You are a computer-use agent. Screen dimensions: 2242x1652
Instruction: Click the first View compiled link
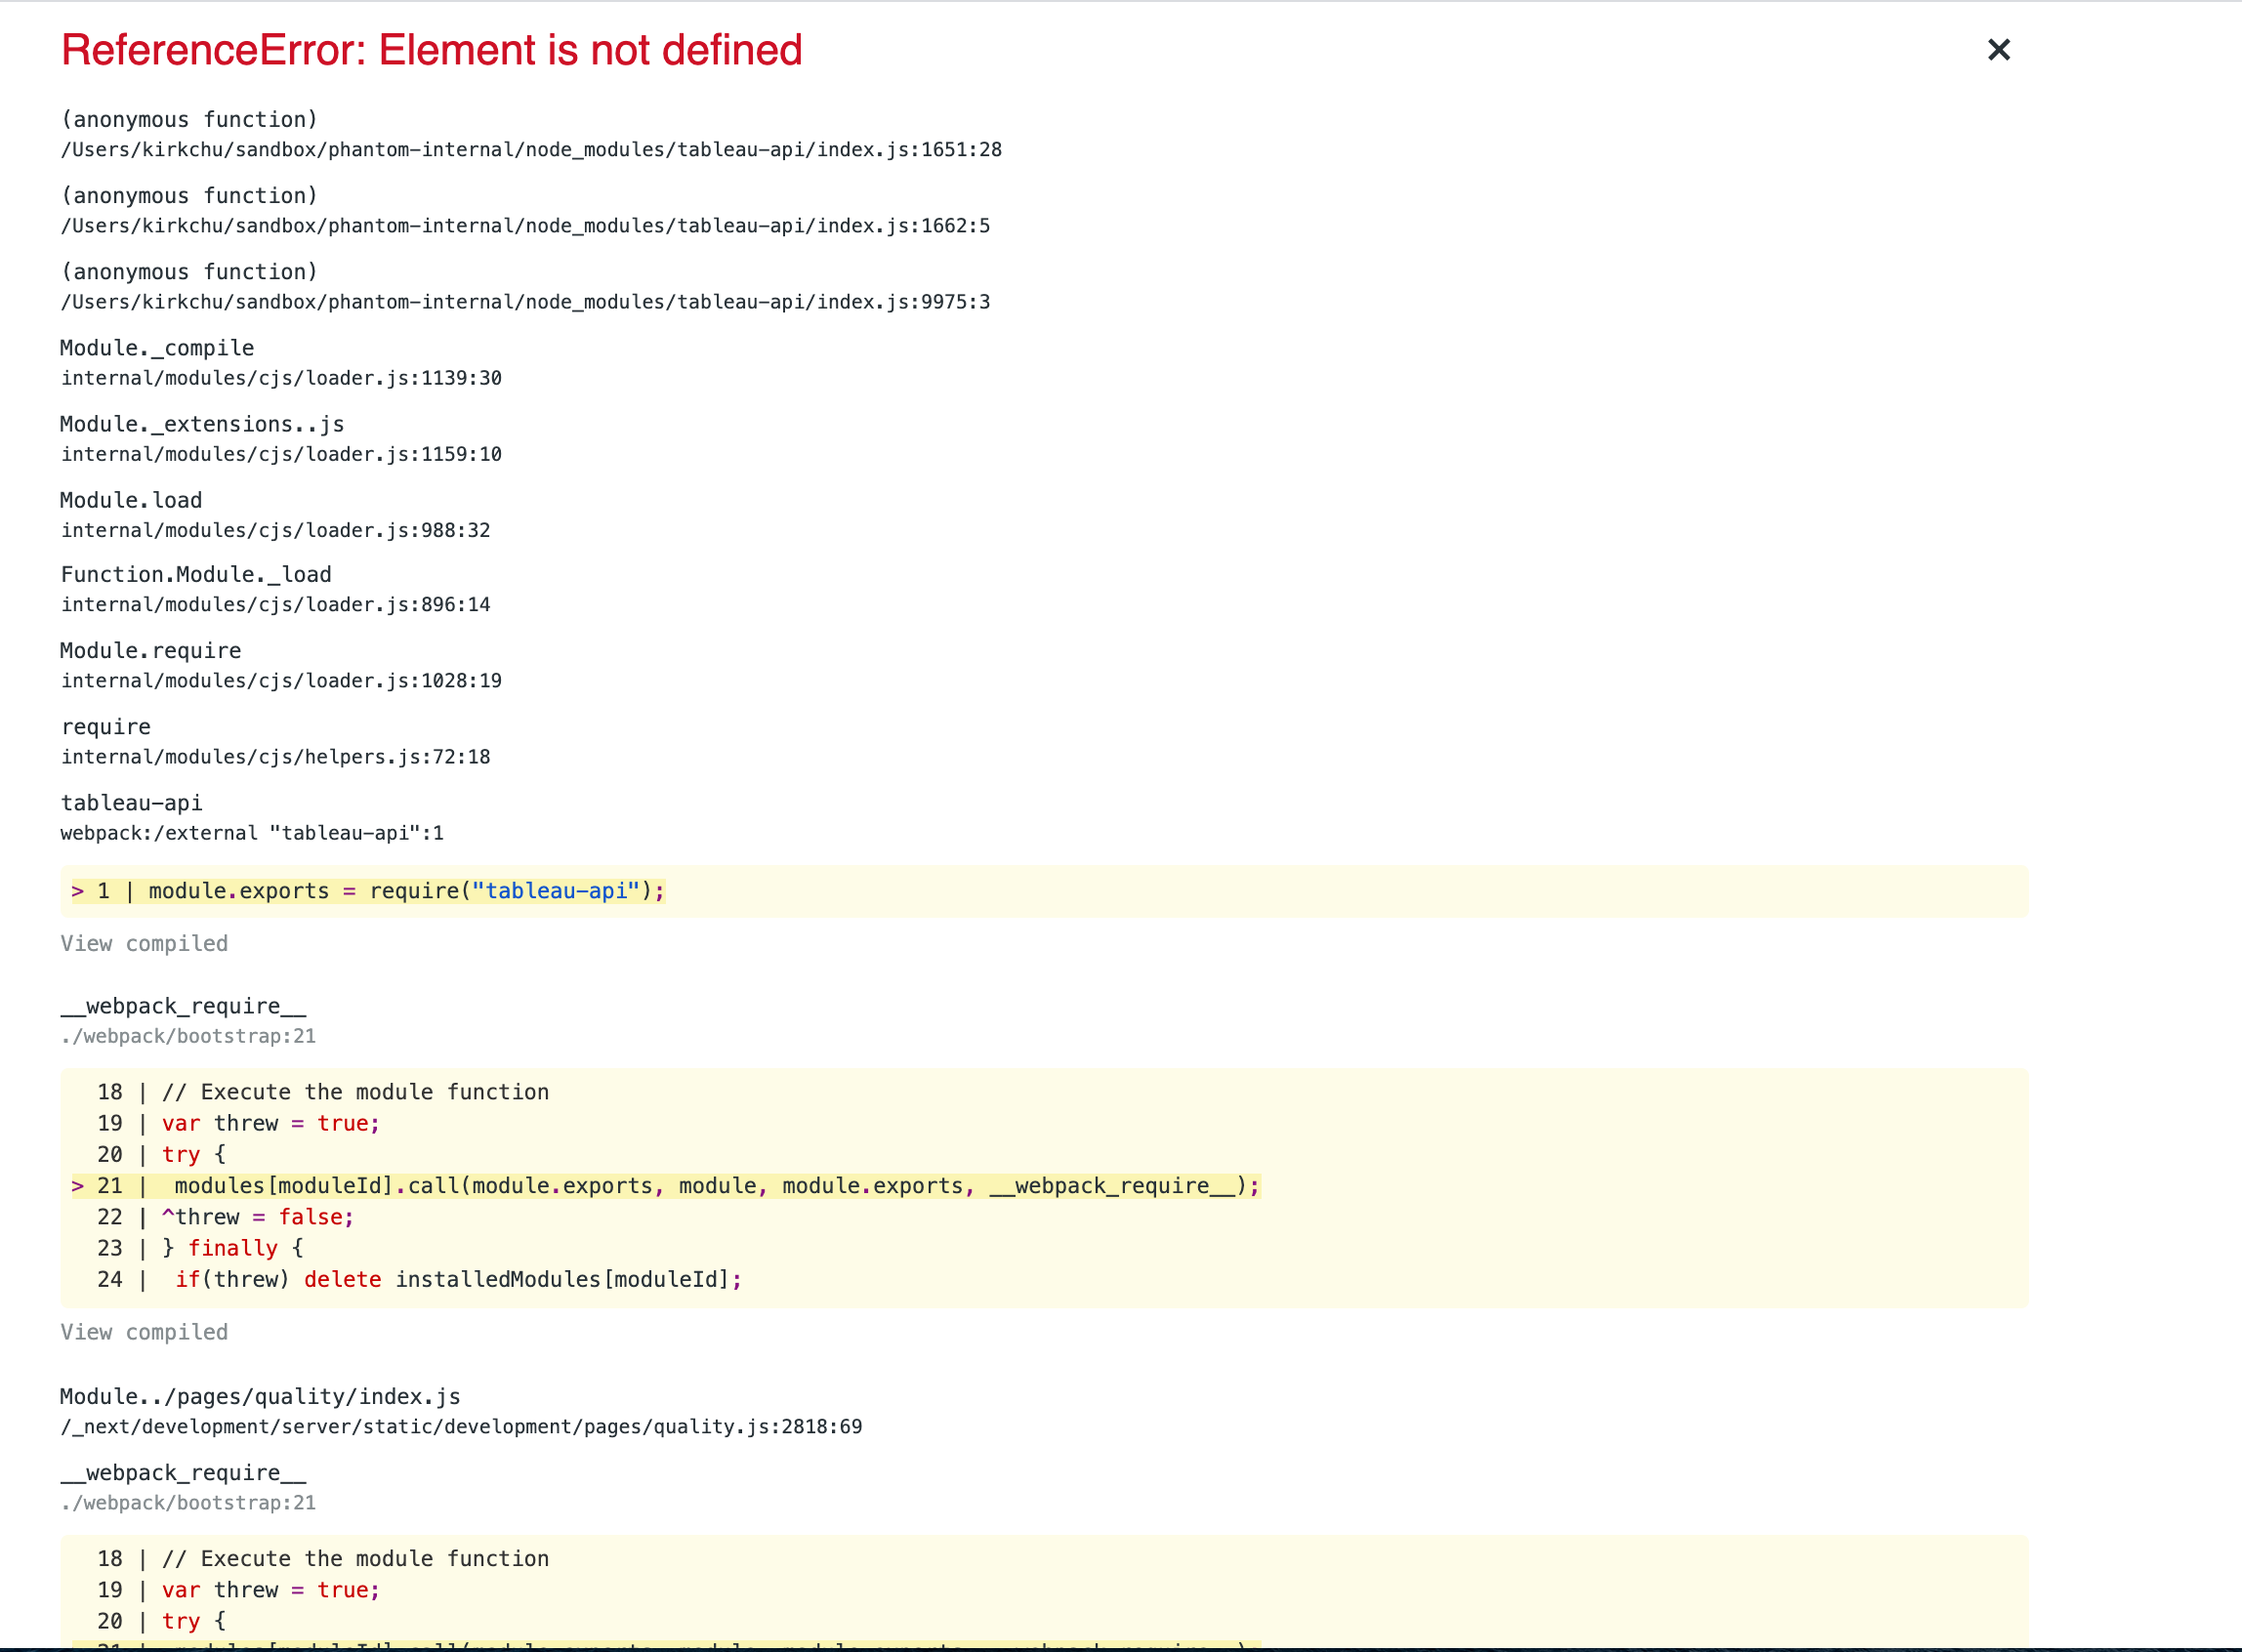coord(143,943)
